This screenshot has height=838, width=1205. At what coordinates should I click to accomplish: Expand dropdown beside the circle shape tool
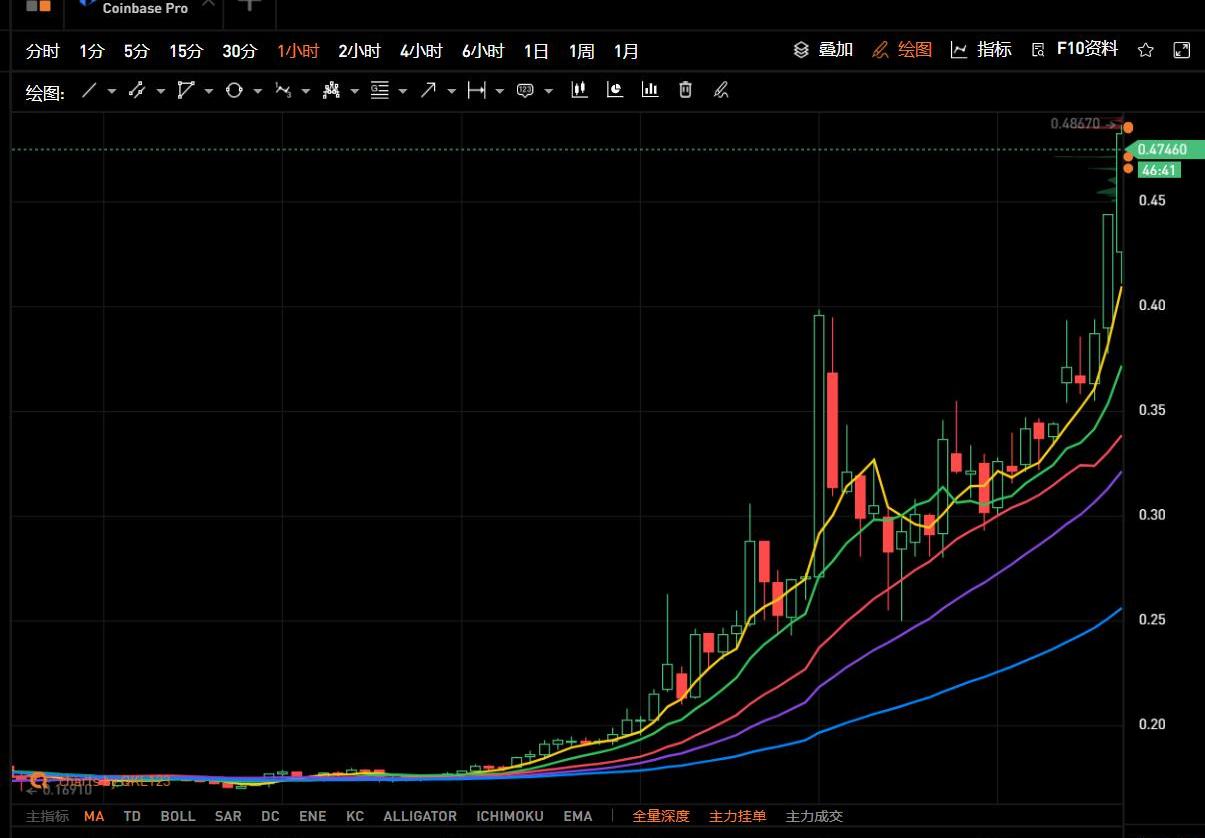[x=257, y=92]
